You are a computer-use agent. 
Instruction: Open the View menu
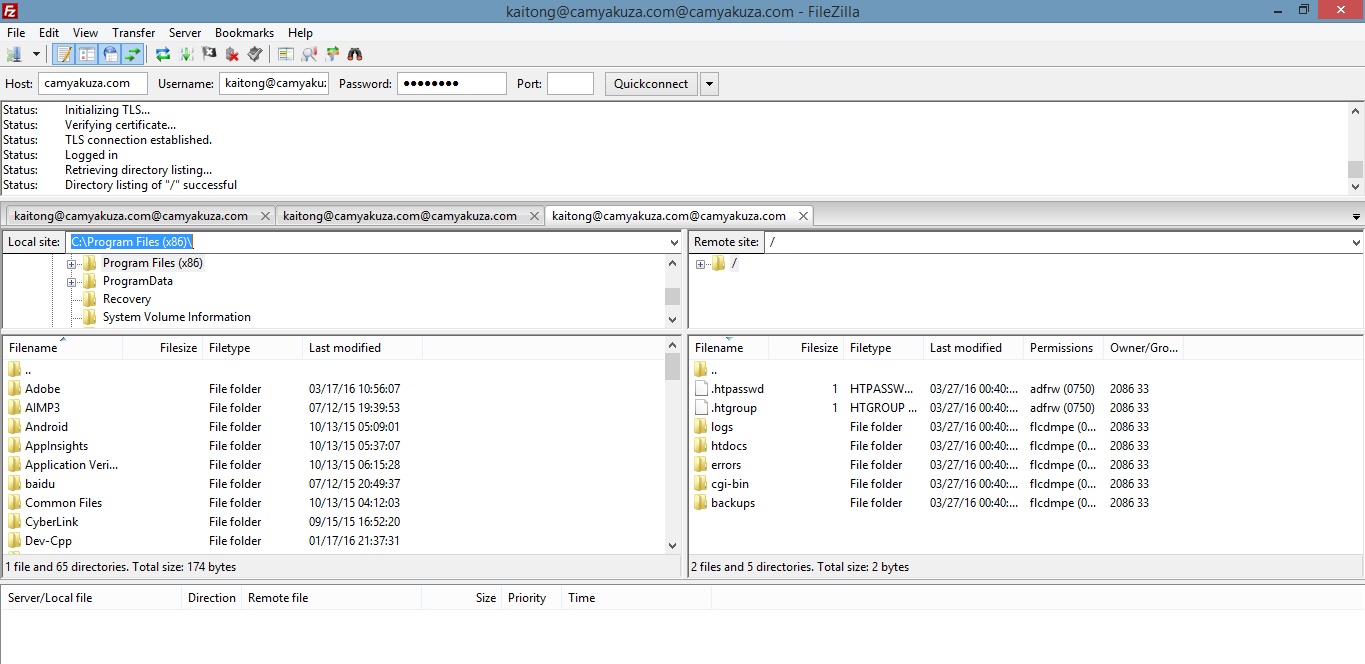(85, 33)
